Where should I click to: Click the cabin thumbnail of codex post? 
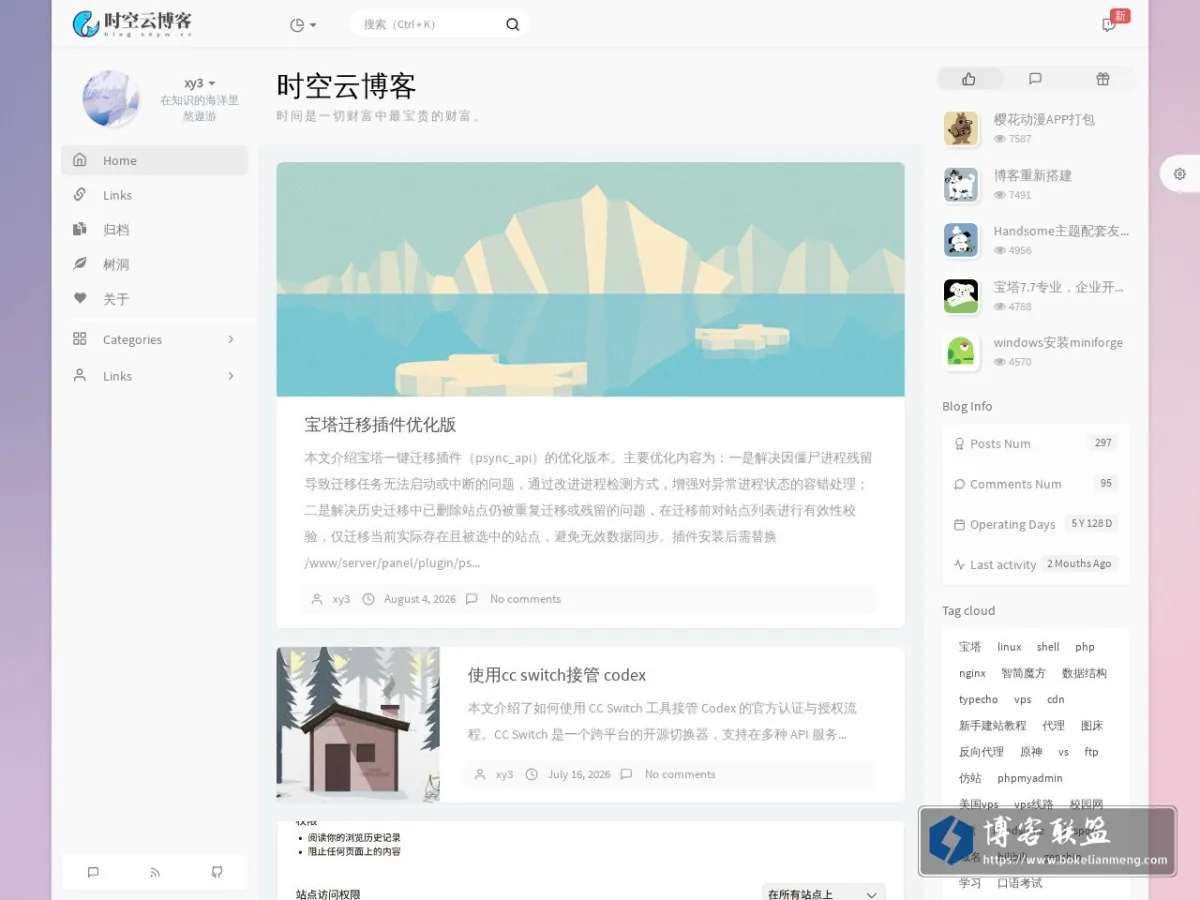[x=358, y=724]
